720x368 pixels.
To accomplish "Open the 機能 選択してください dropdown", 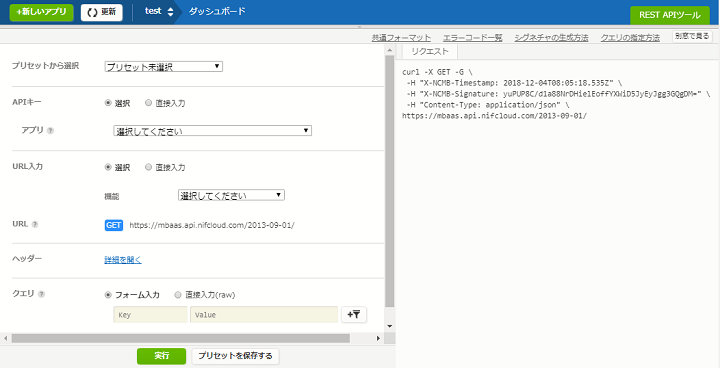I will [x=231, y=195].
